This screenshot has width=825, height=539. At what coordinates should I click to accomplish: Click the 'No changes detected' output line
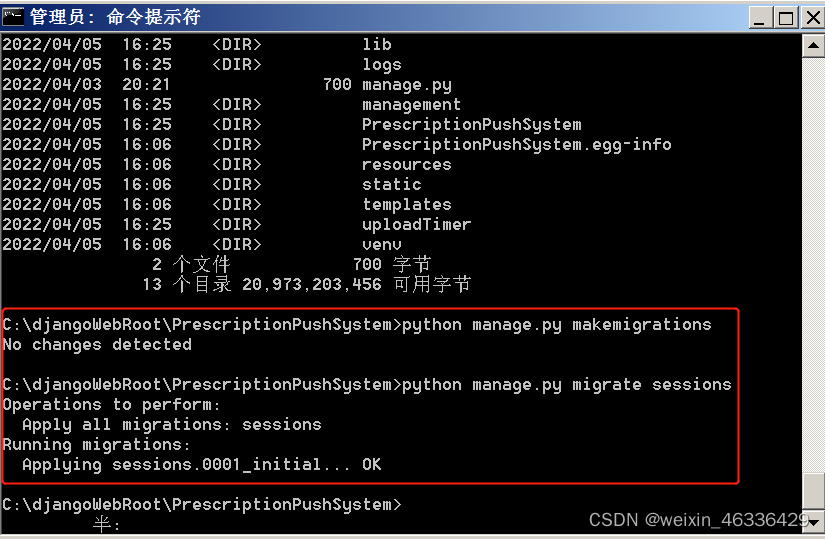97,345
